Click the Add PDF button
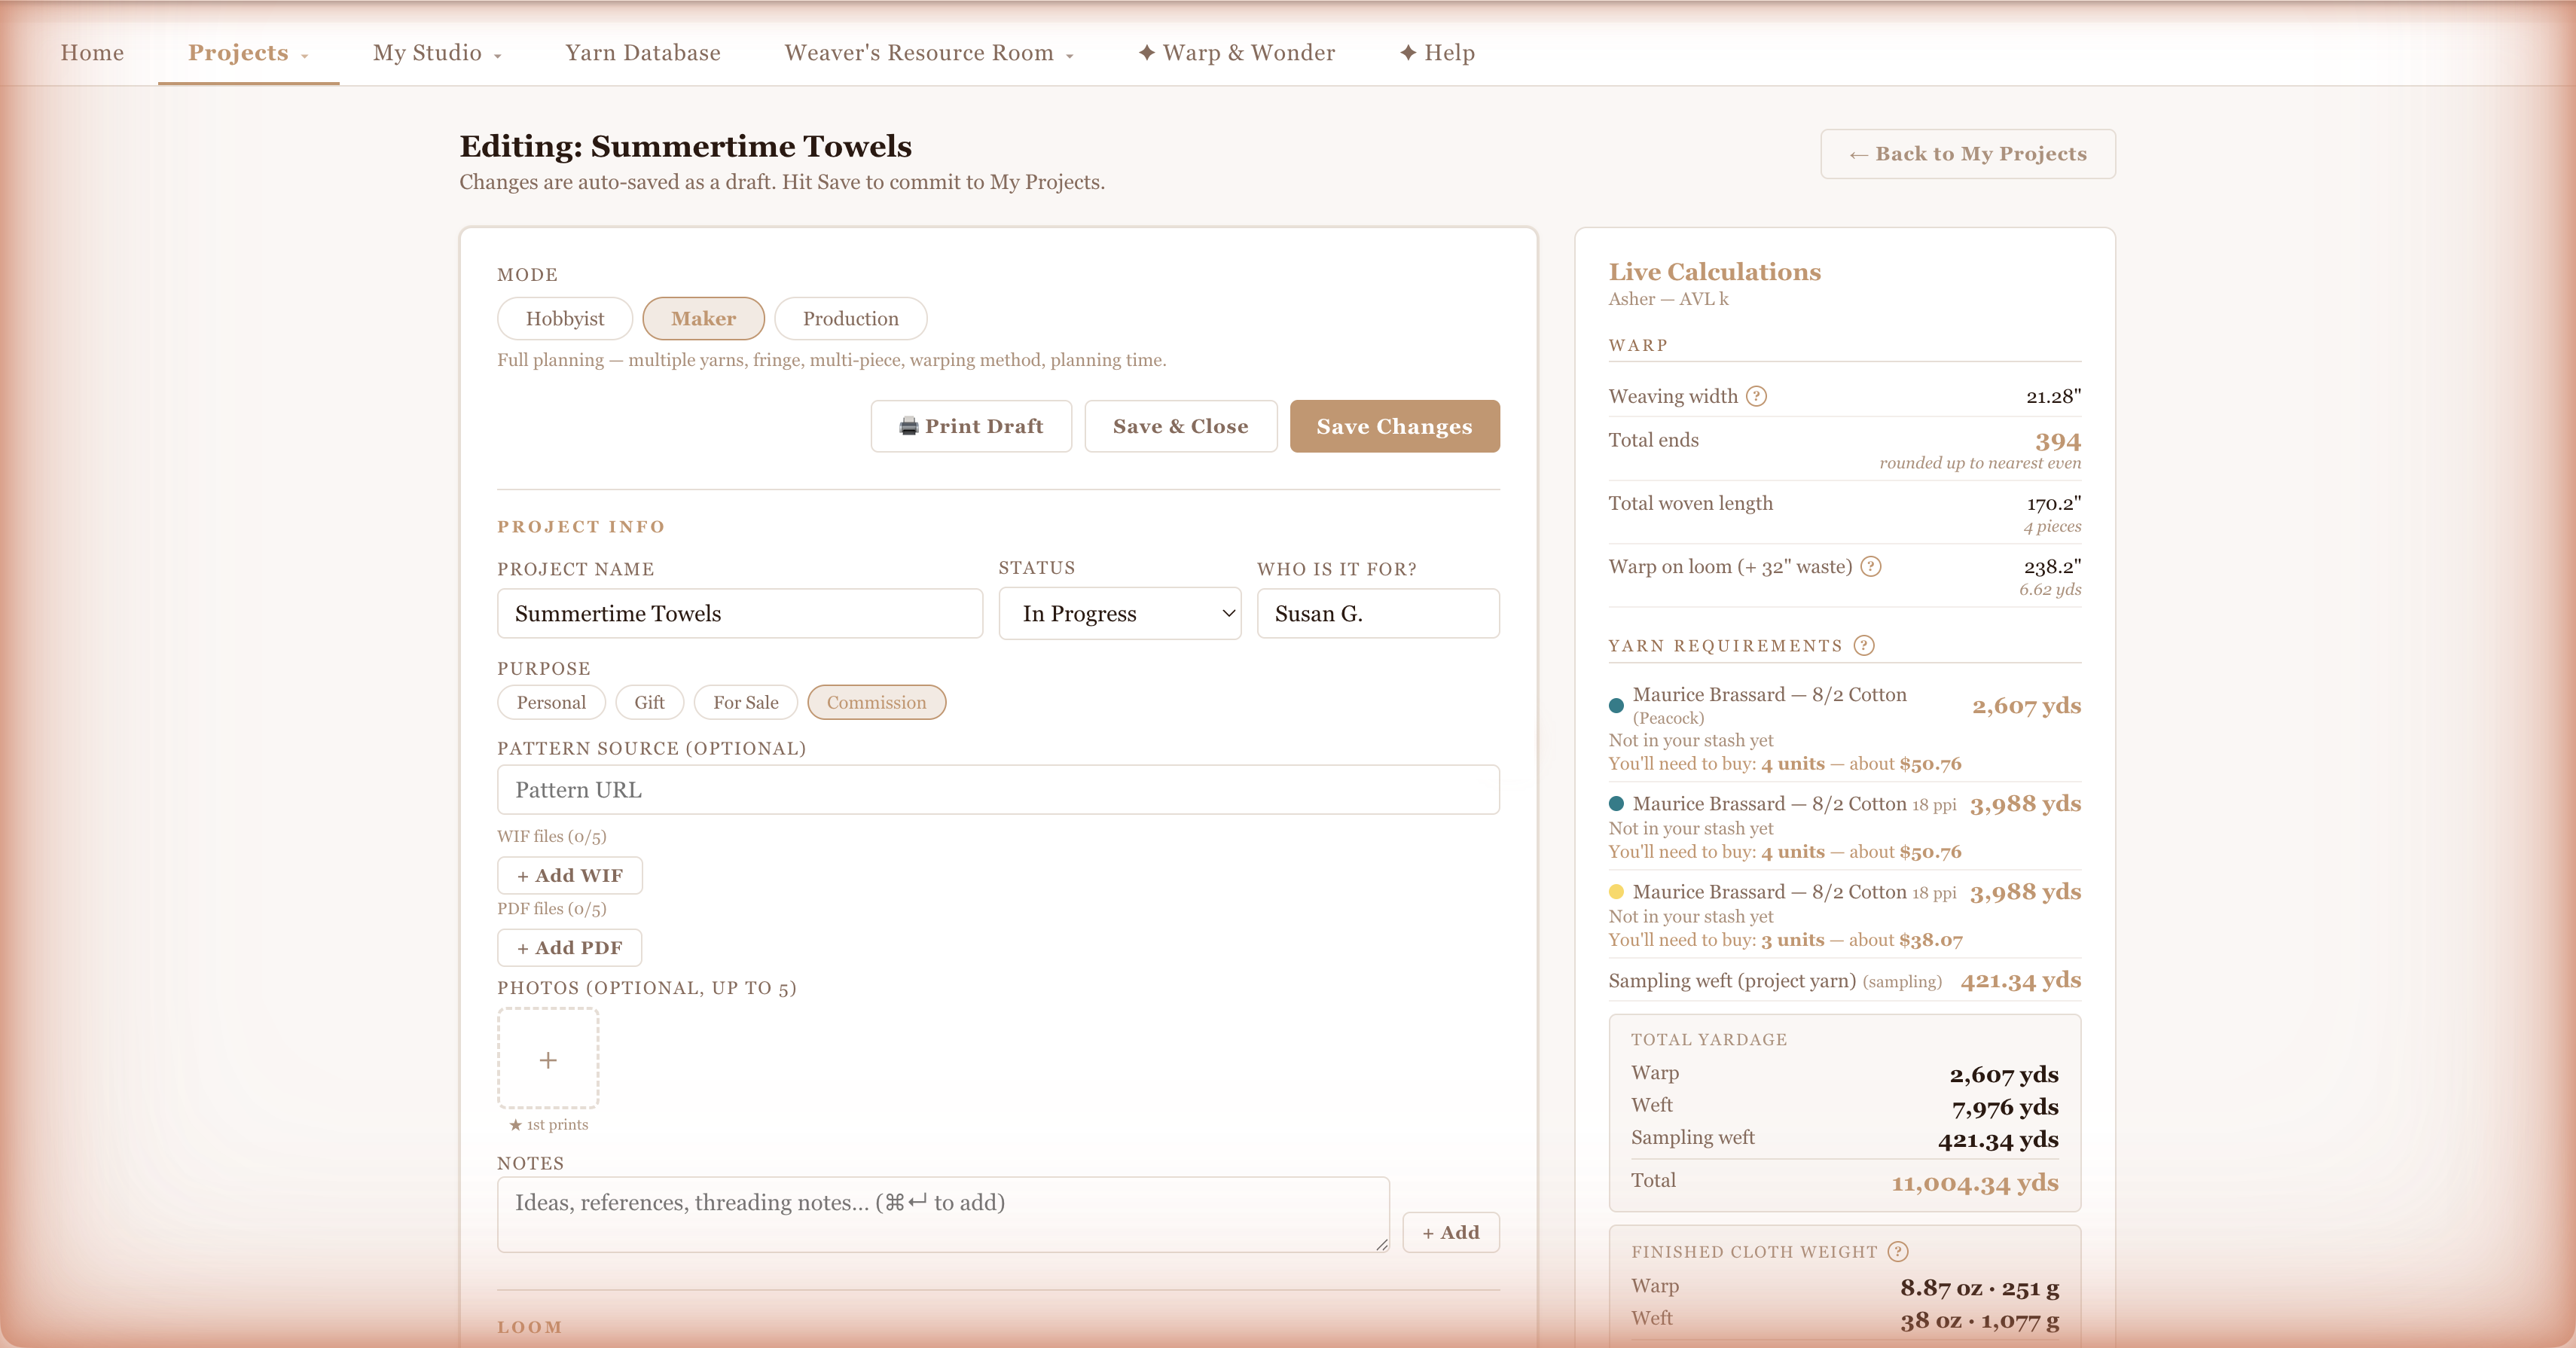This screenshot has width=2576, height=1348. [570, 947]
